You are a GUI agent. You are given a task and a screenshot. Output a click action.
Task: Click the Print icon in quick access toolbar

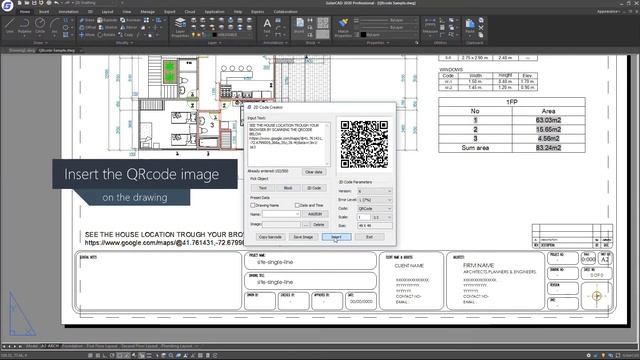click(49, 3)
